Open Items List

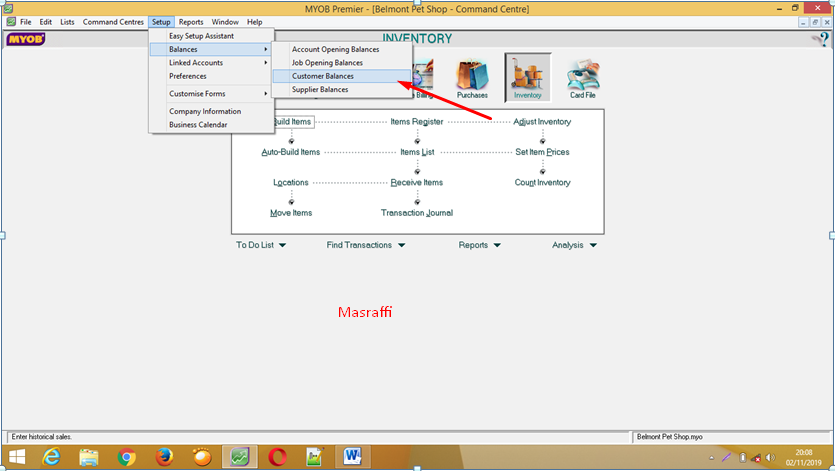click(417, 152)
